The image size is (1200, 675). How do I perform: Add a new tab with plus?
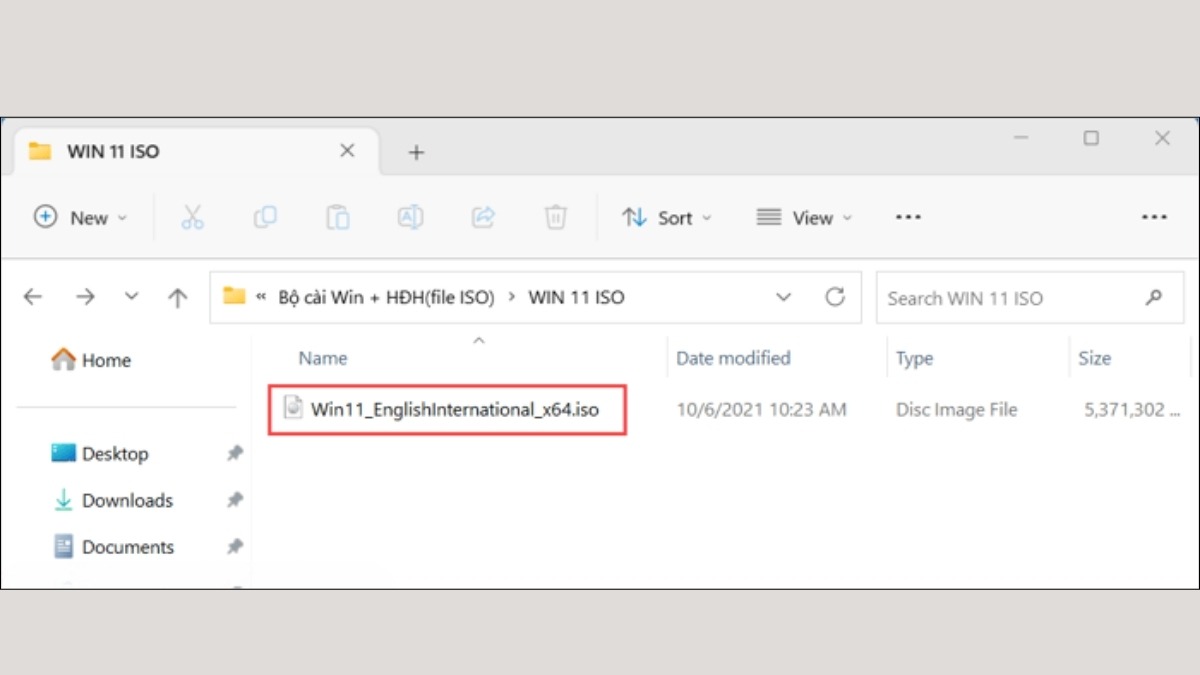417,152
